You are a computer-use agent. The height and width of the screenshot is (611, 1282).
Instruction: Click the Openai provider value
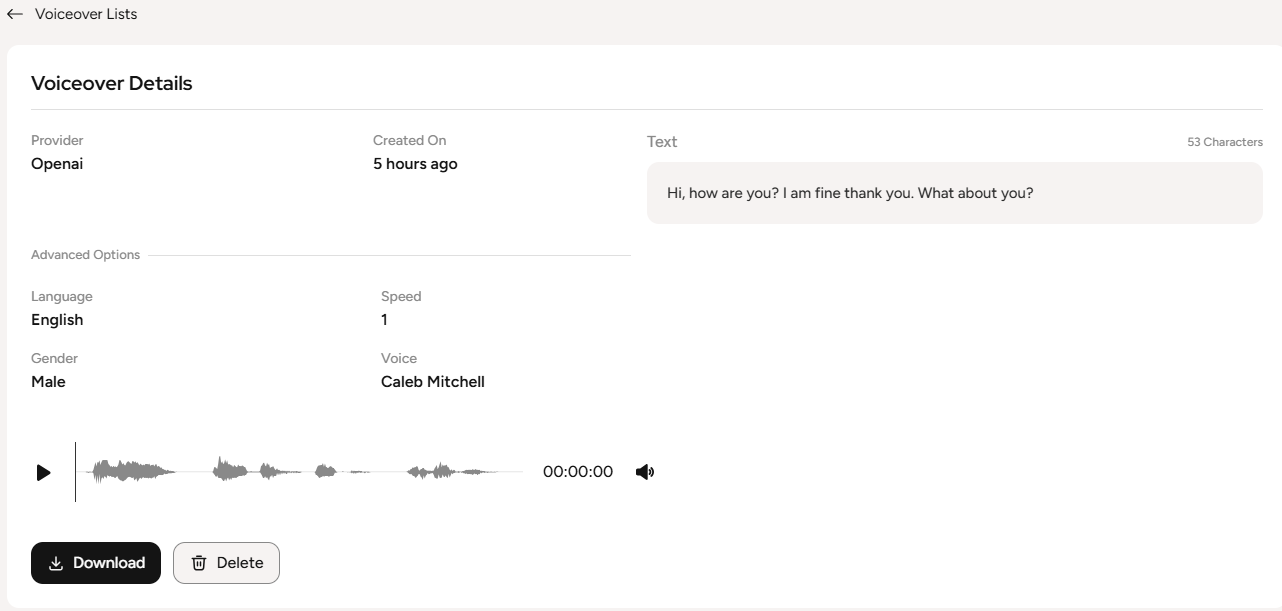57,164
